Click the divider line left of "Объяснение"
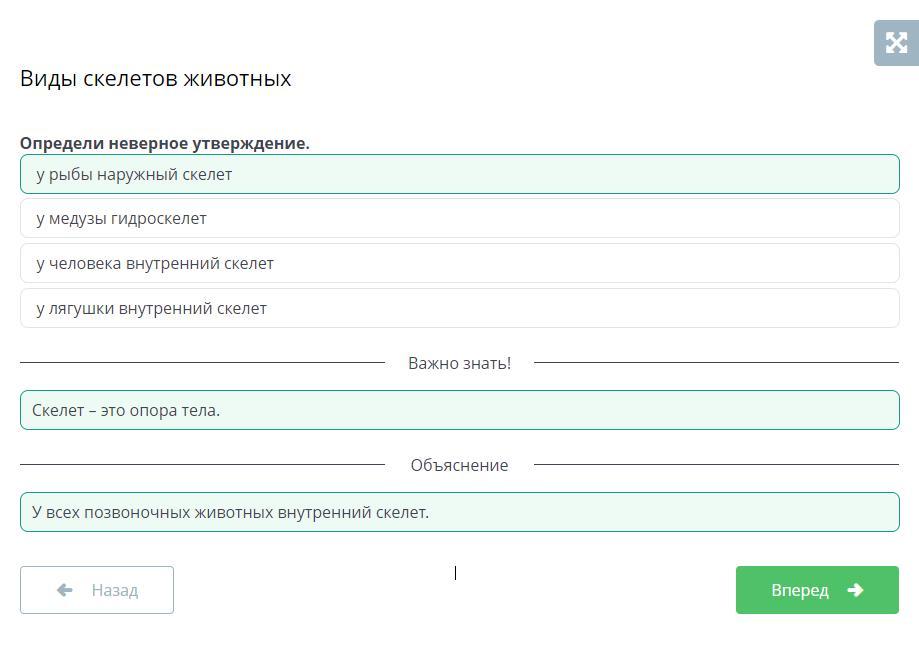The width and height of the screenshot is (919, 655). point(200,464)
